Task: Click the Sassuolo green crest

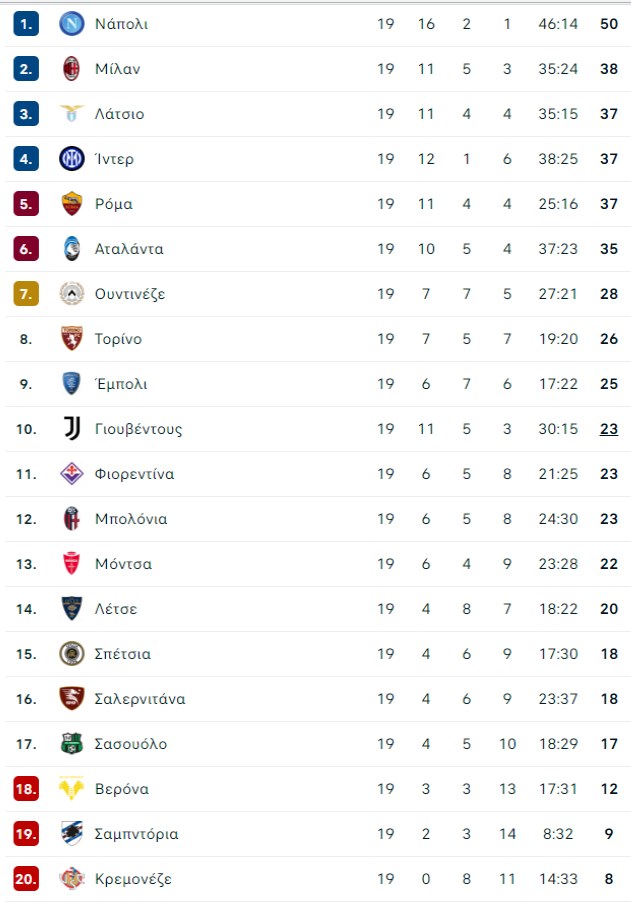Action: point(72,743)
